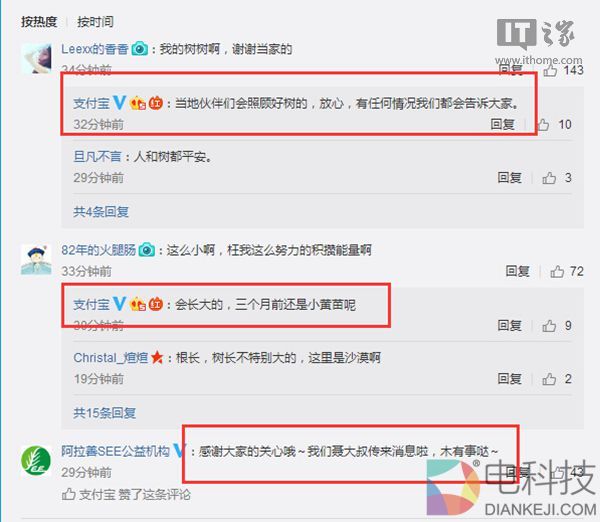The image size is (600, 522).
Task: Like 82年的火腿肠's comment showing 72
Action: (x=557, y=272)
